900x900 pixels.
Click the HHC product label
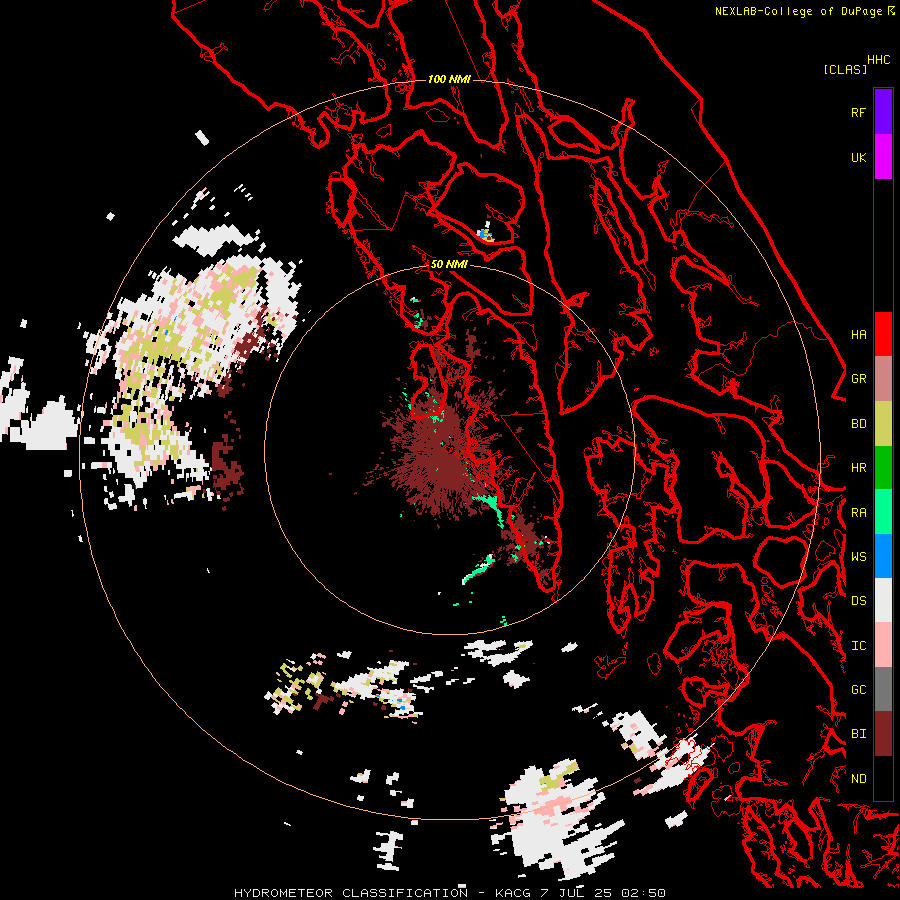click(878, 60)
